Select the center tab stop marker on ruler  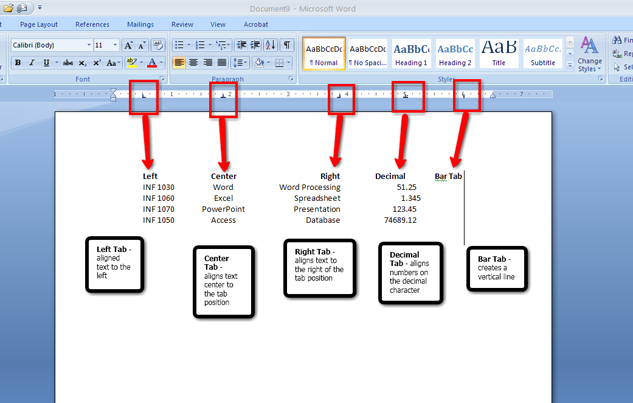(x=223, y=96)
